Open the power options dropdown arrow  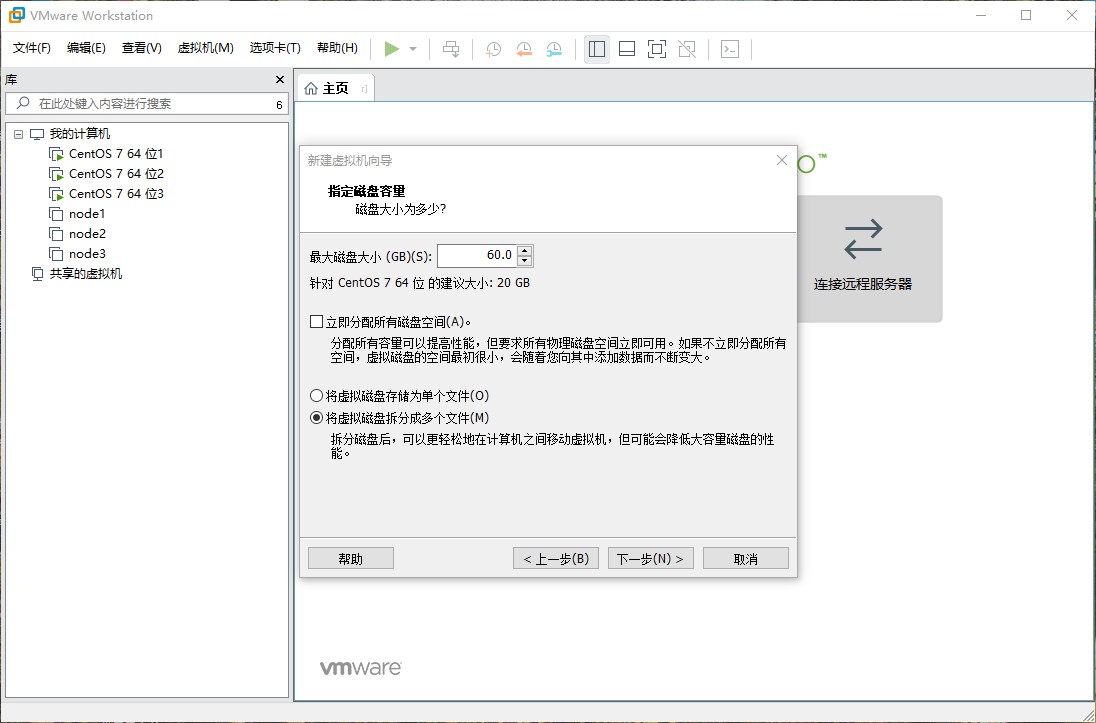click(x=413, y=49)
